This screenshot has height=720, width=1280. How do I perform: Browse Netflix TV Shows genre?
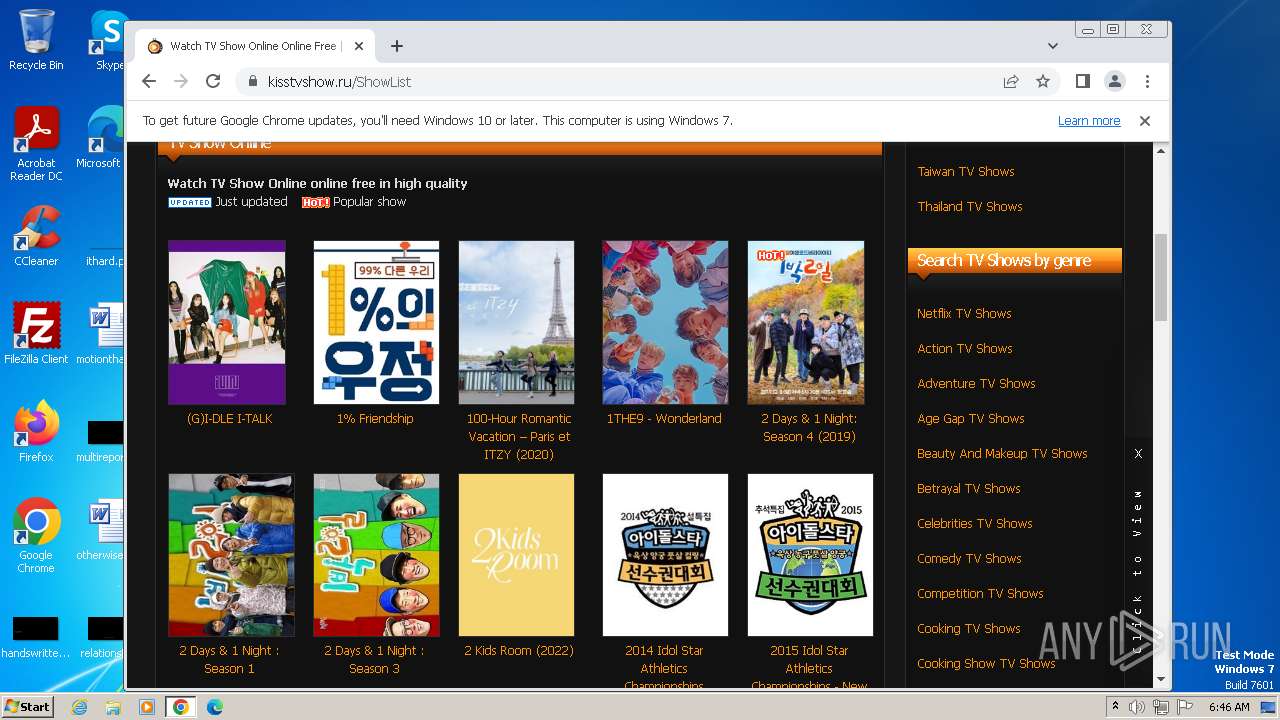(x=964, y=314)
